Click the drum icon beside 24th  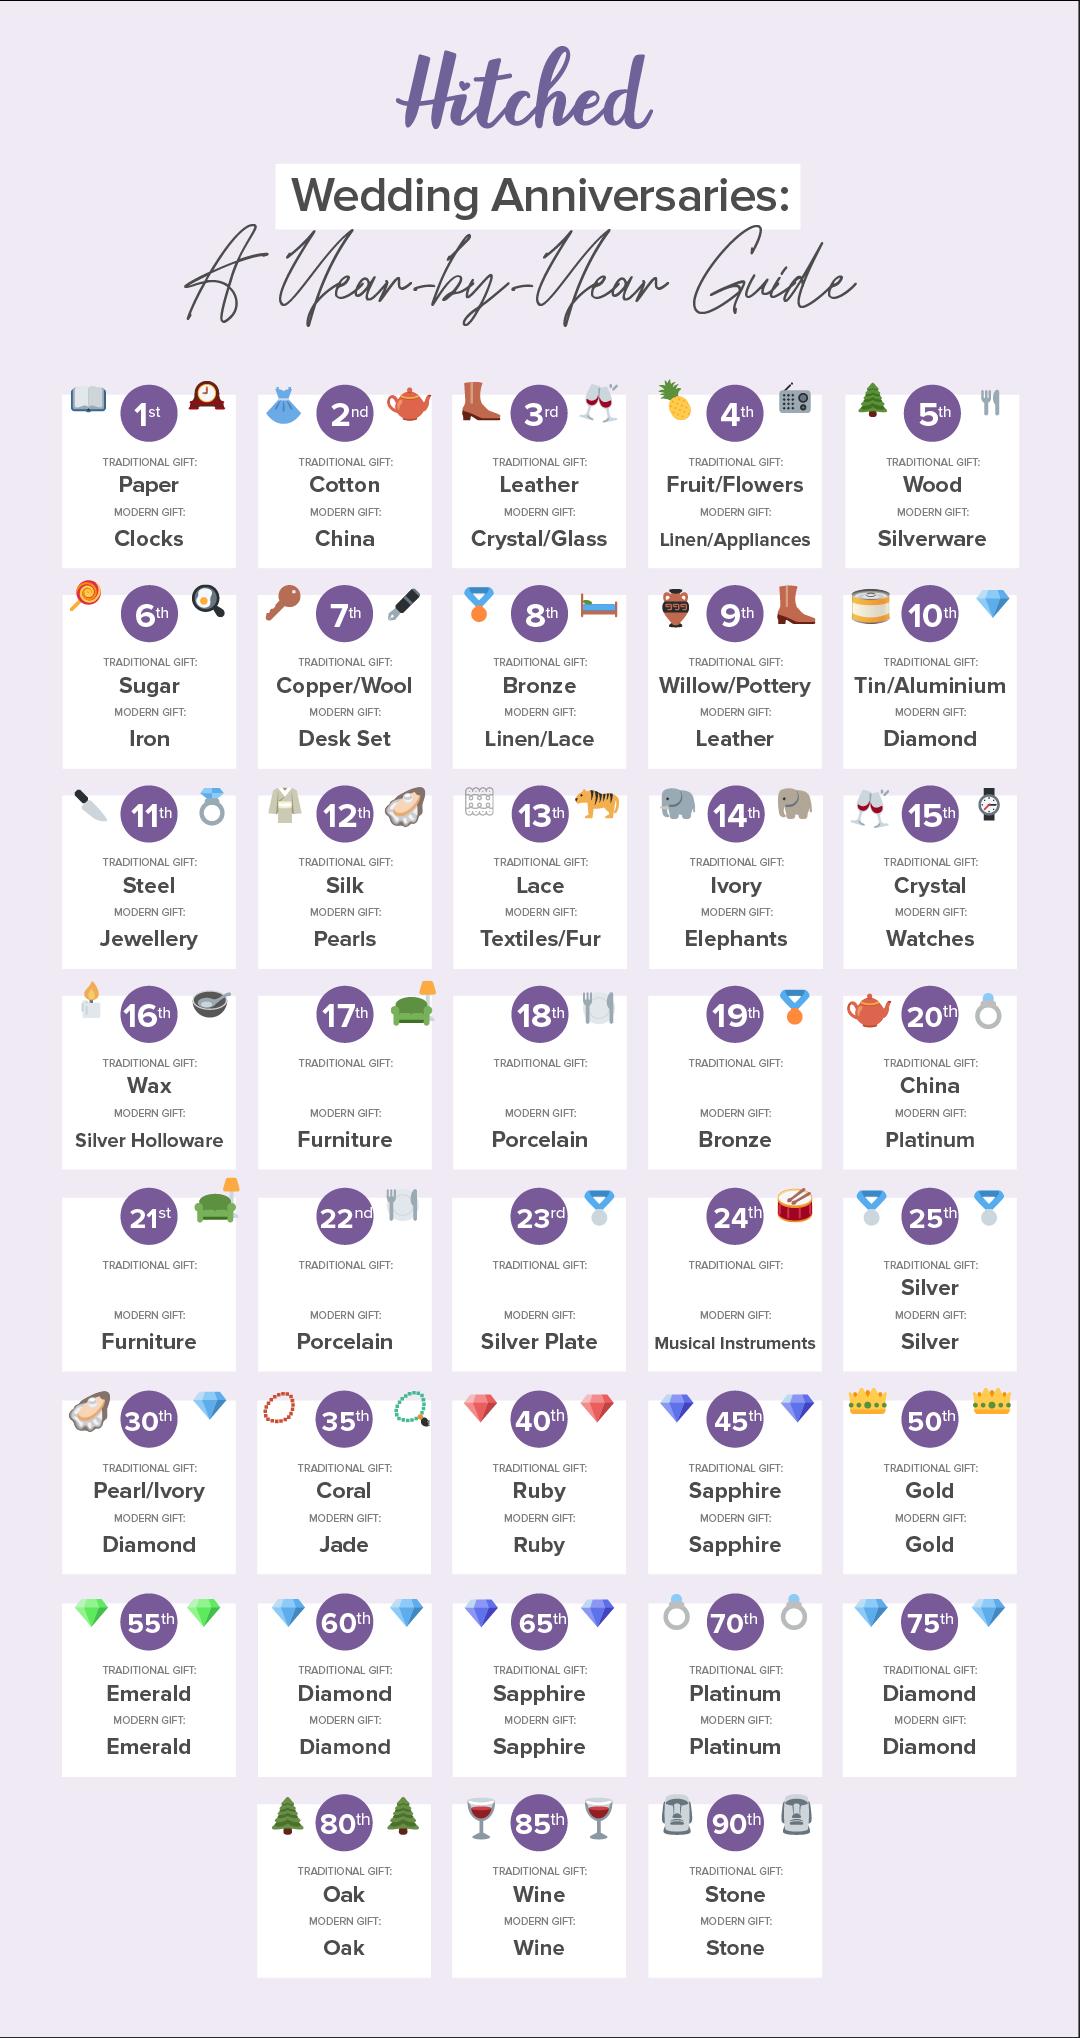(795, 1205)
